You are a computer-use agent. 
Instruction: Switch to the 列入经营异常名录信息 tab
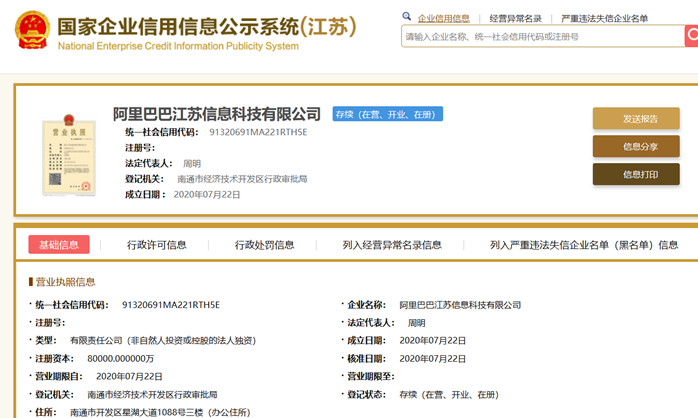click(x=392, y=245)
